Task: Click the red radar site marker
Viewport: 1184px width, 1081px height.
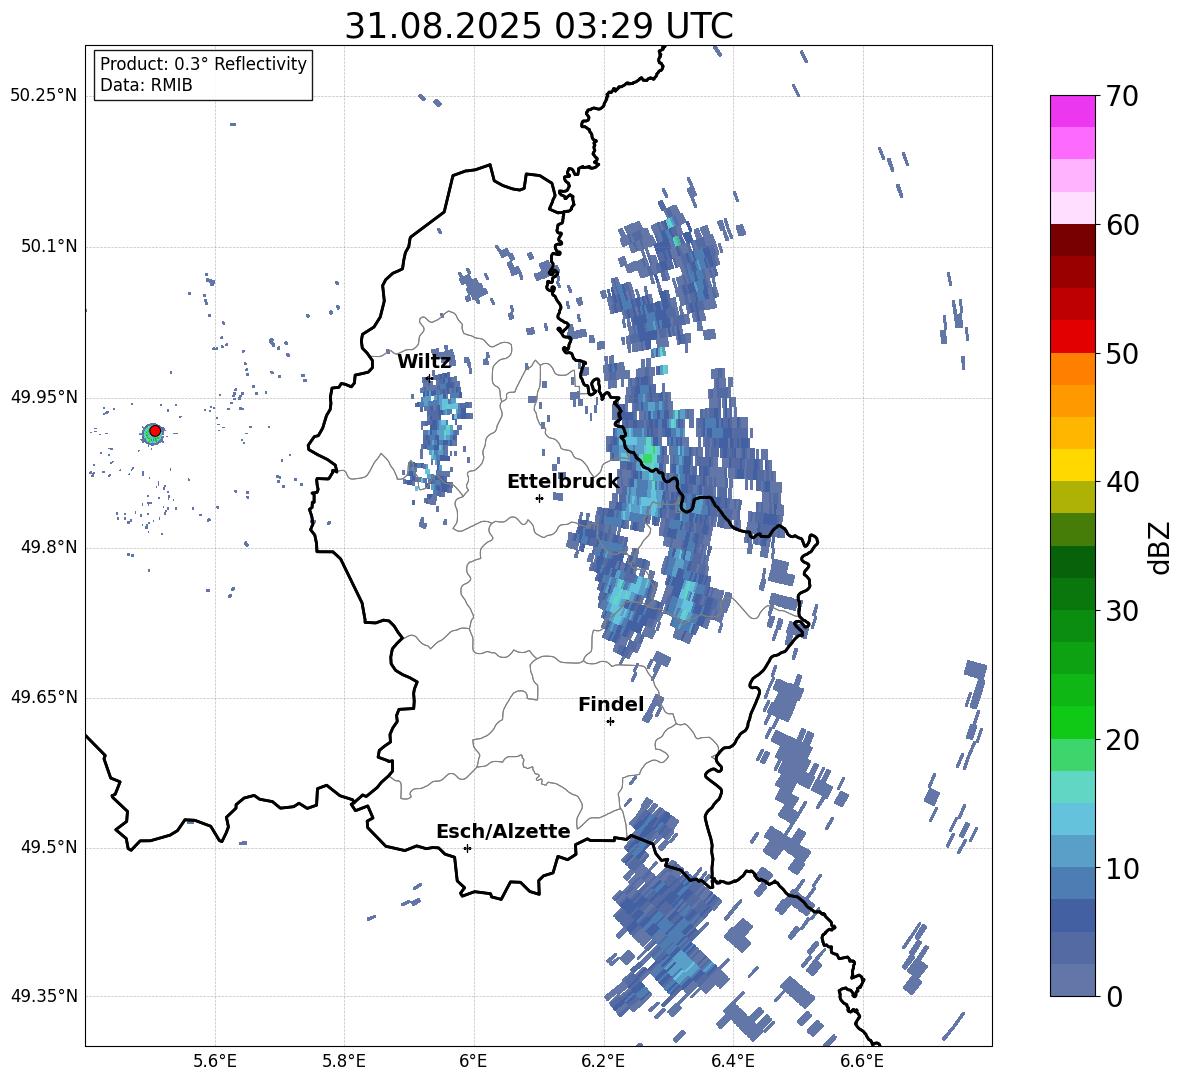Action: pos(155,430)
